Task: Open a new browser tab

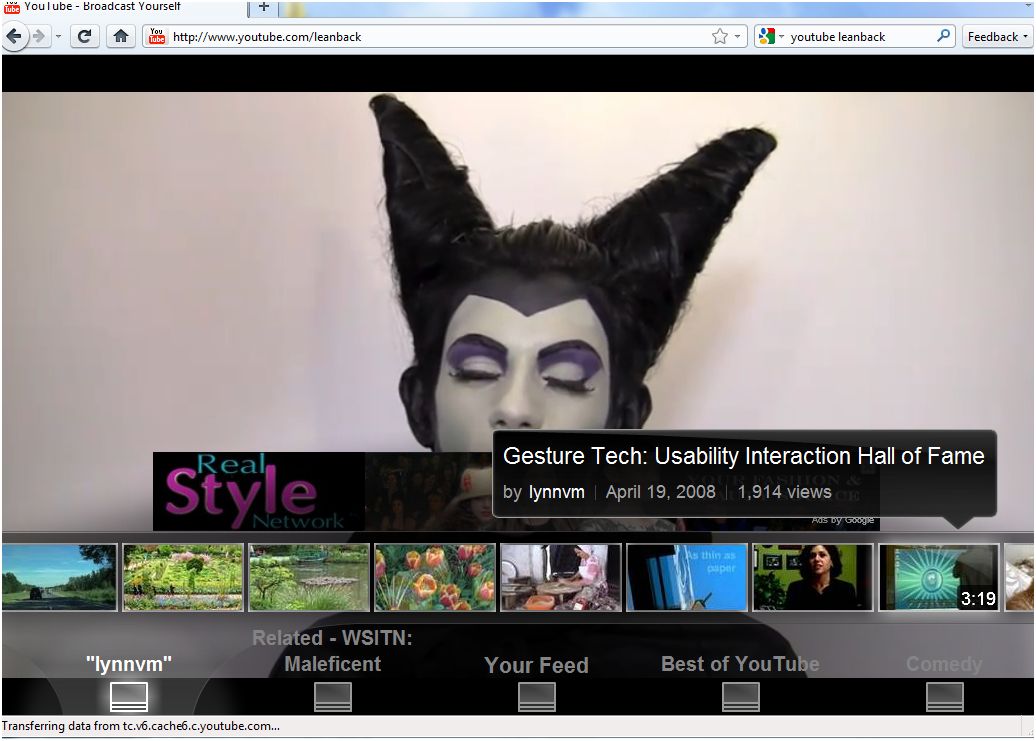Action: coord(264,7)
